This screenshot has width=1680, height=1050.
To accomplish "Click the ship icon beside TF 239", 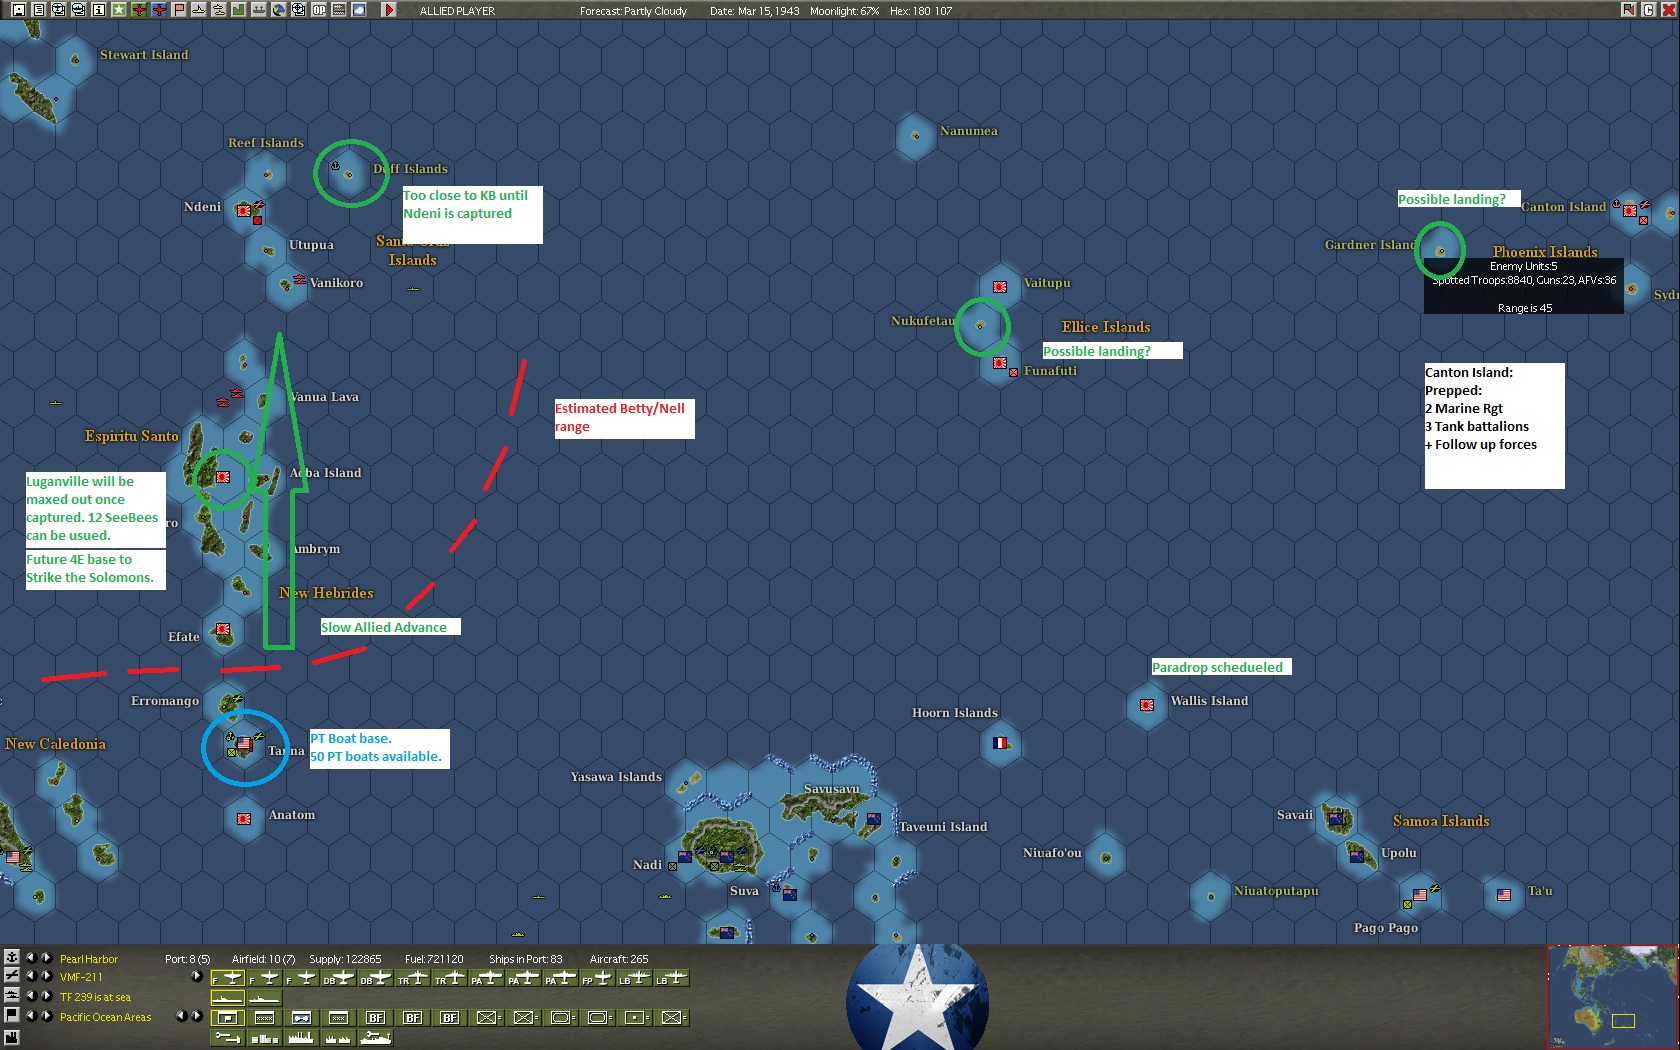I will coord(12,995).
